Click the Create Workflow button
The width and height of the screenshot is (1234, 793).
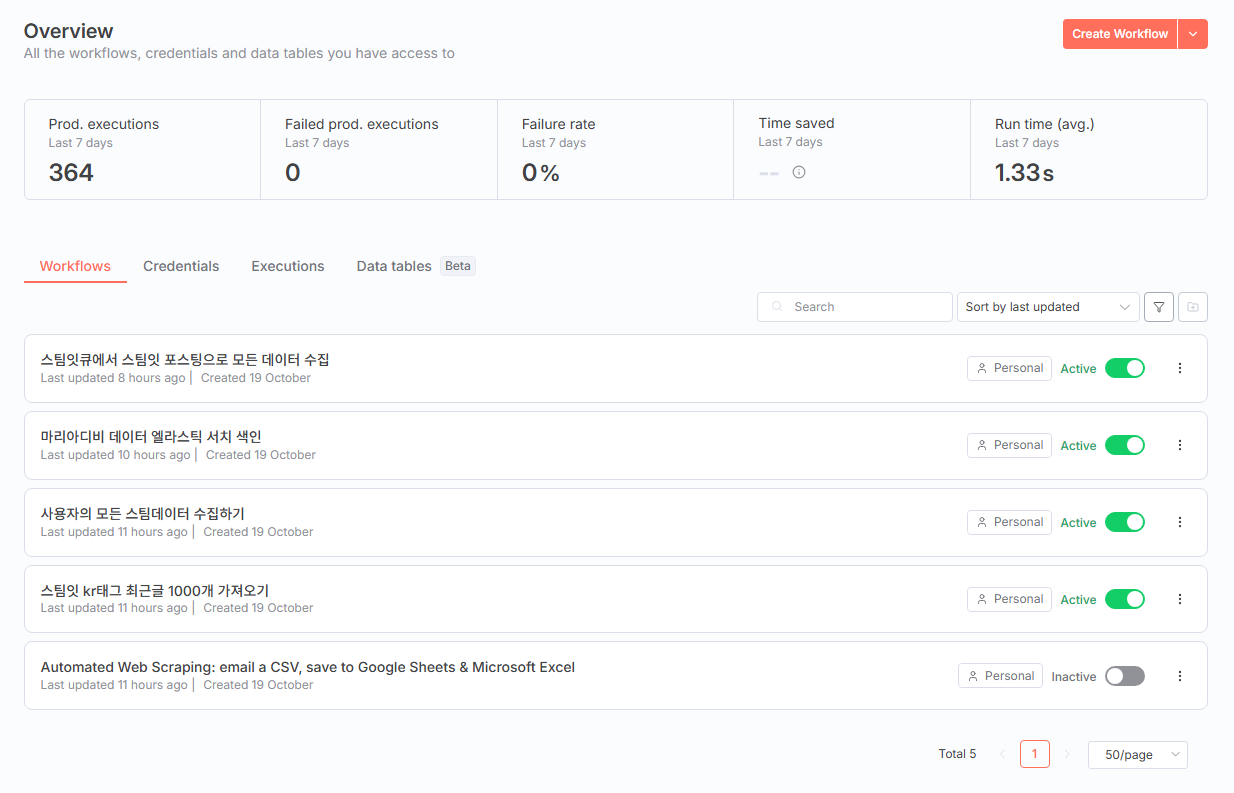click(x=1119, y=34)
